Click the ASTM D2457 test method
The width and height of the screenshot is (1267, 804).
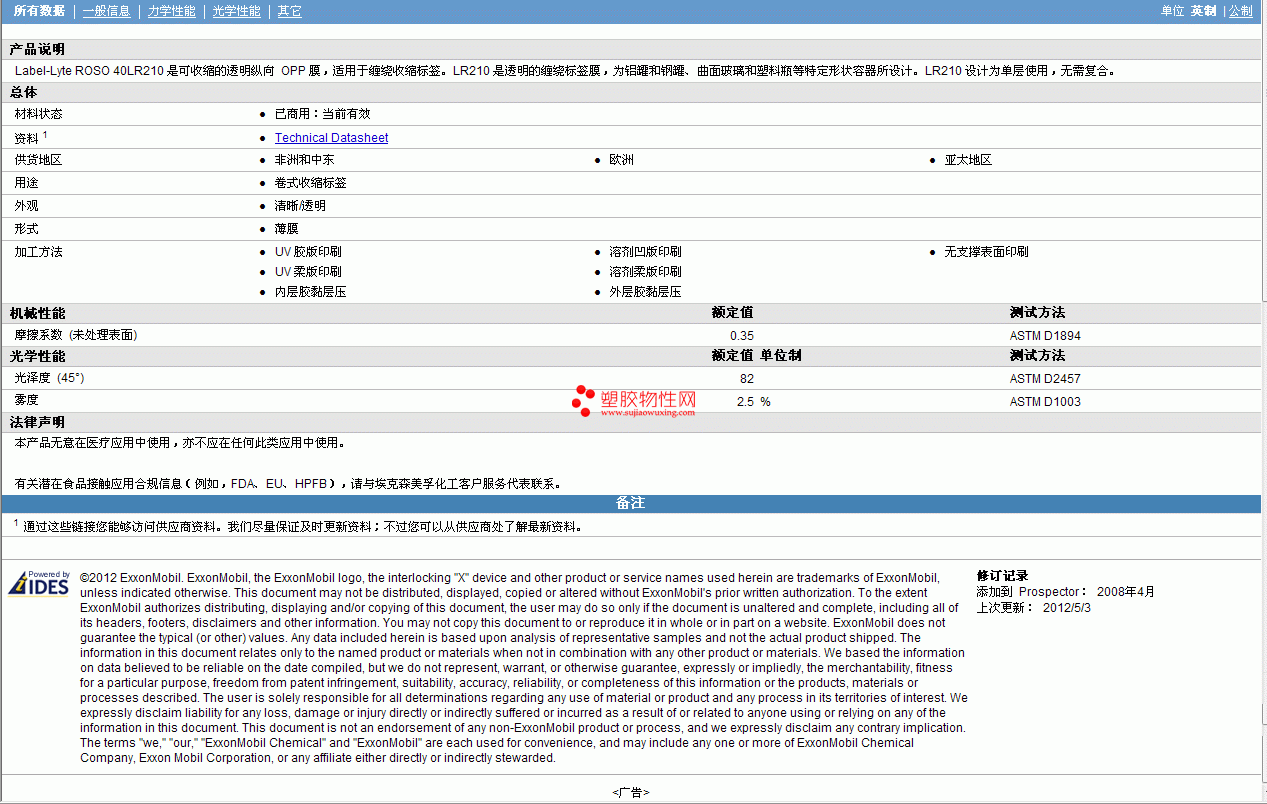pos(1045,379)
